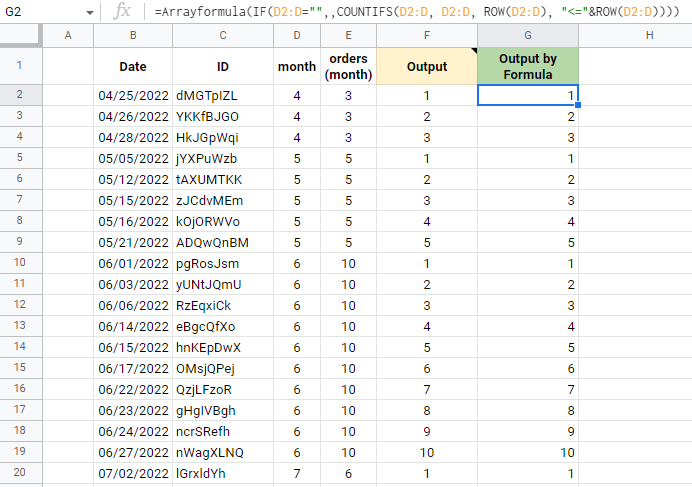The image size is (692, 487).
Task: Select cell with date 07/02/2022
Action: (x=133, y=473)
